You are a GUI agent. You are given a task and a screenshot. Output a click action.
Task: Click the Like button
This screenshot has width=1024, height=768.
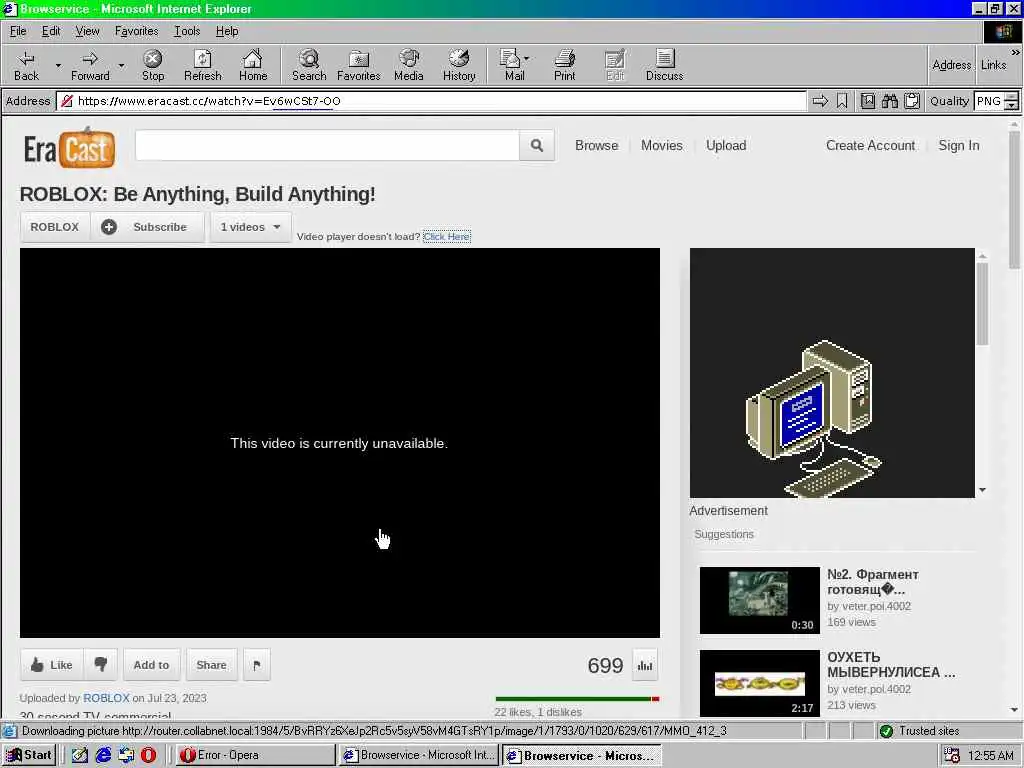tap(52, 665)
